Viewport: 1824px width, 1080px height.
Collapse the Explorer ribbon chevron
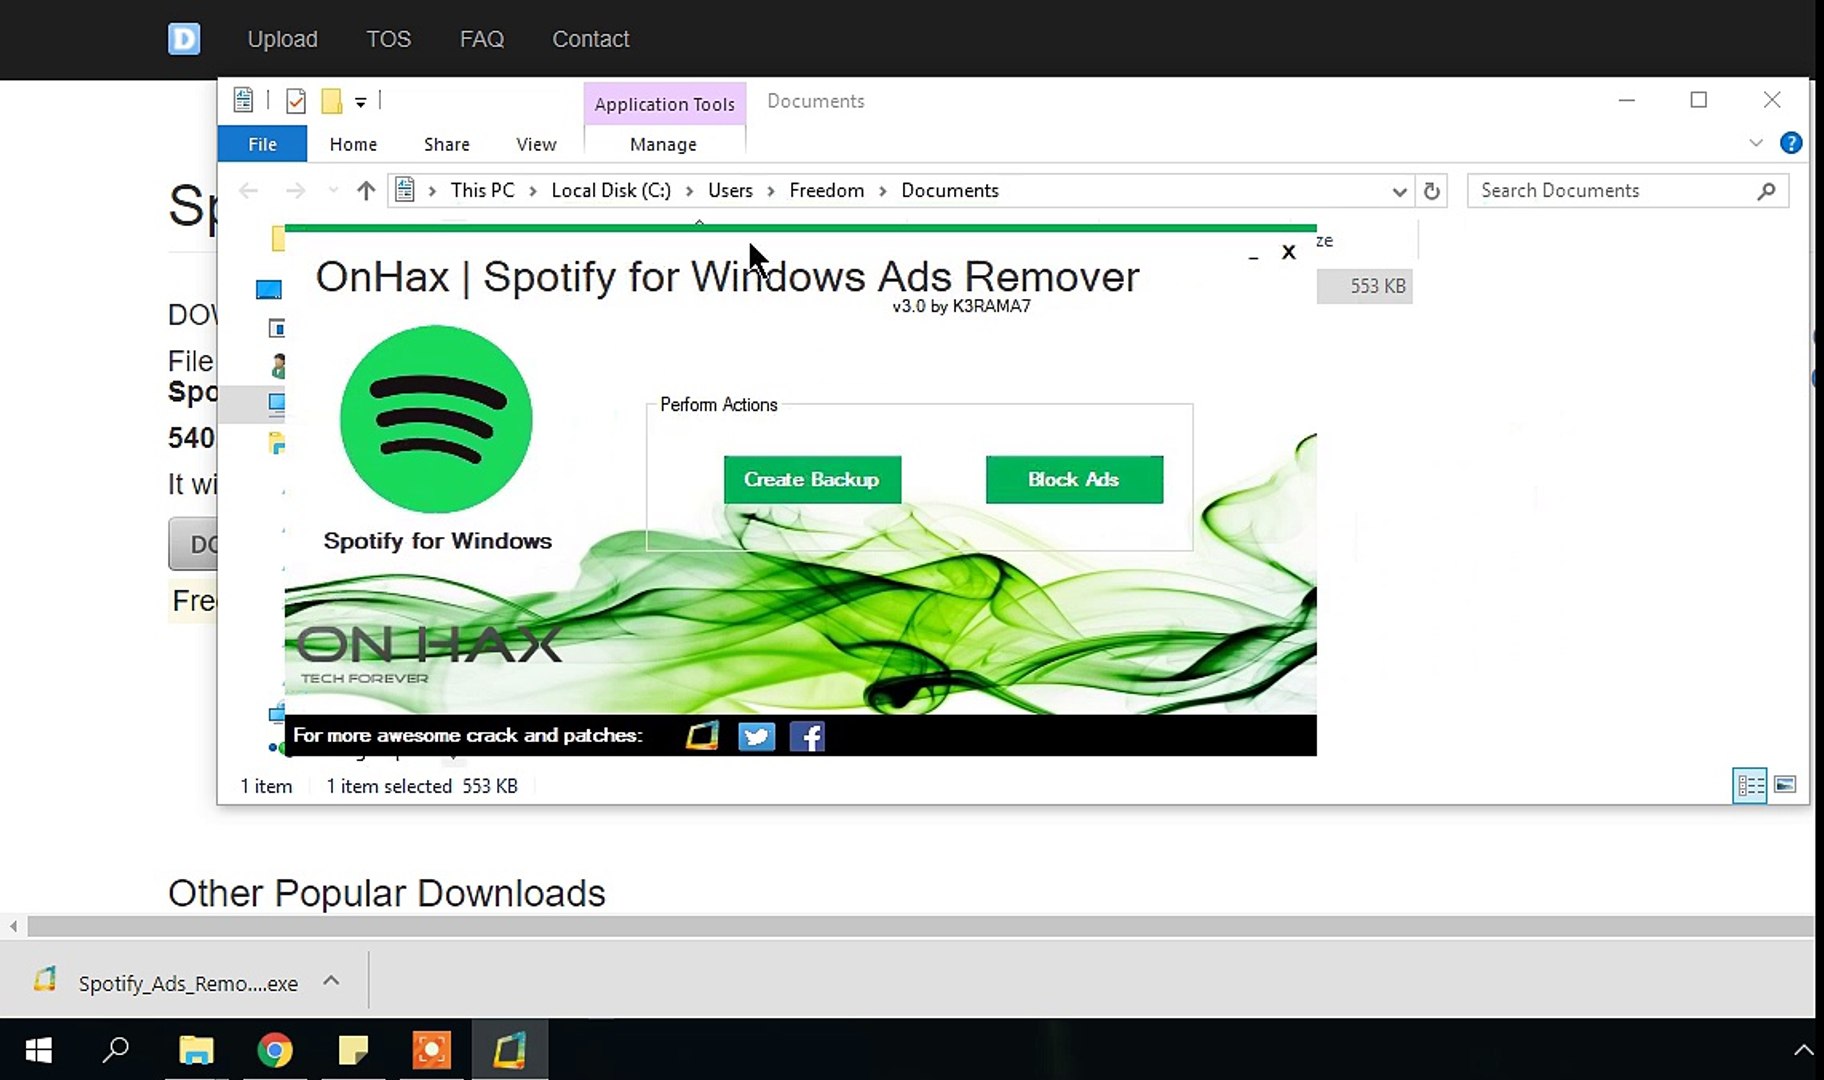tap(1756, 143)
